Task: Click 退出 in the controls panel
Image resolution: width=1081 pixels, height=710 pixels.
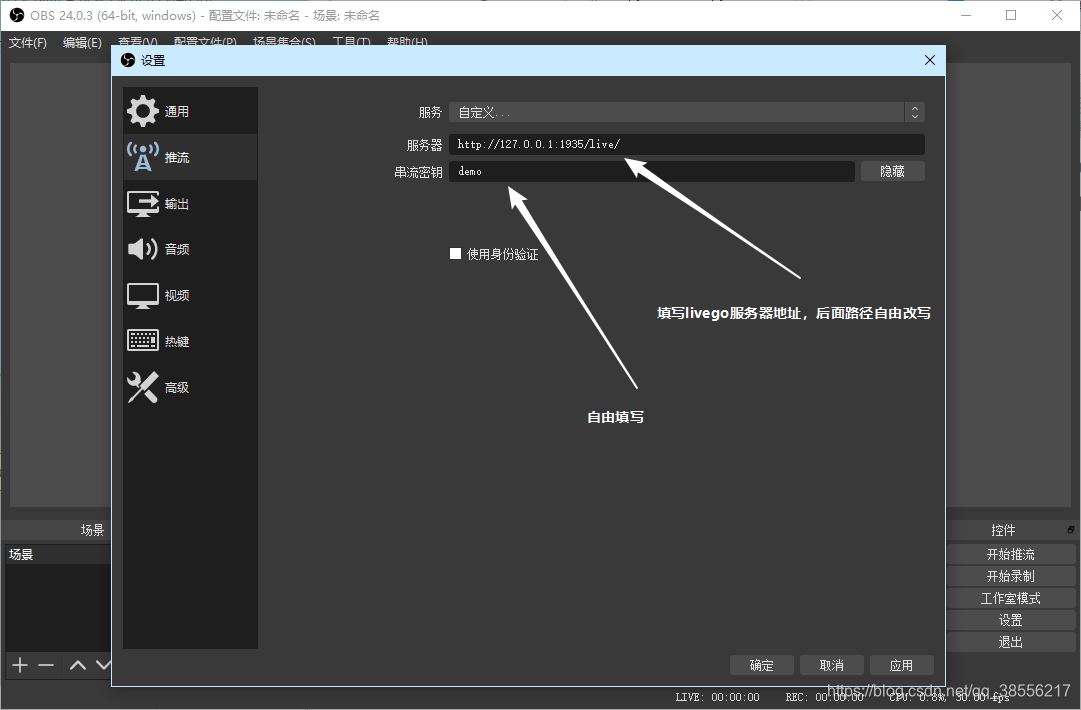Action: point(1011,642)
